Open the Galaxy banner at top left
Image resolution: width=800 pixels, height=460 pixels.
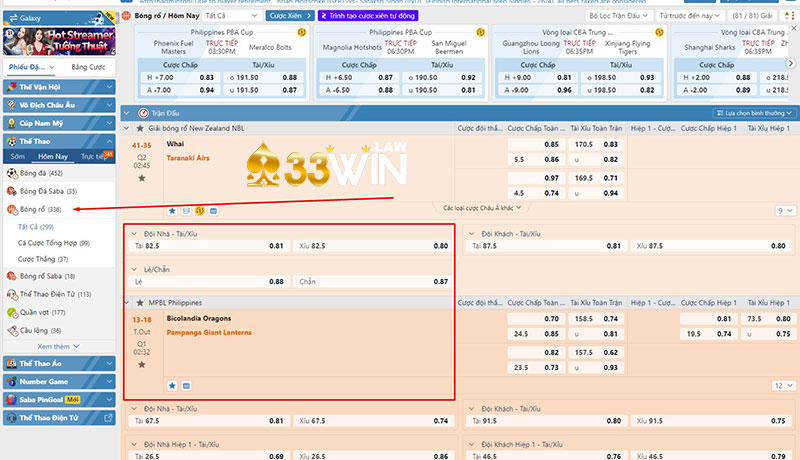(30, 16)
